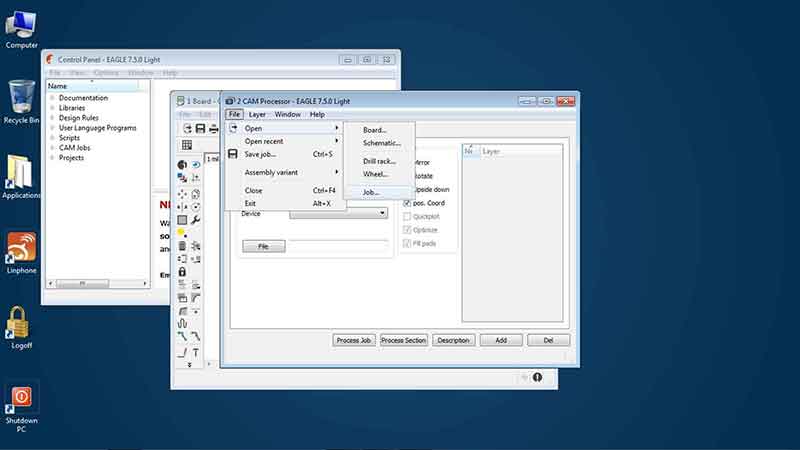The height and width of the screenshot is (450, 800).
Task: Click the info icon in Board status bar
Action: tap(537, 377)
